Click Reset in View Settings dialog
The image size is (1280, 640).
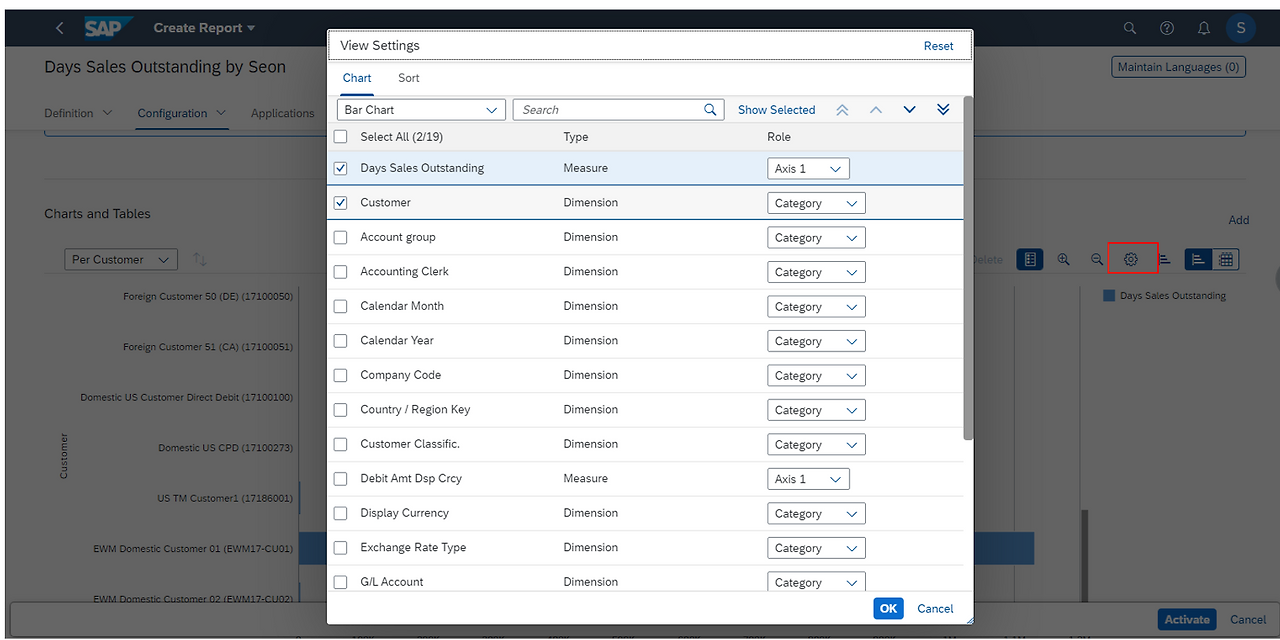point(938,46)
